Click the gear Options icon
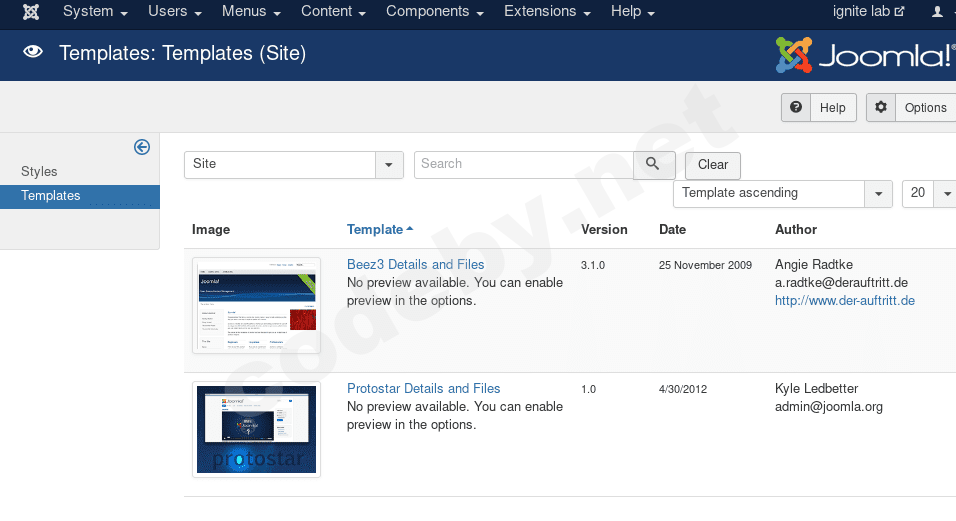 click(x=880, y=107)
